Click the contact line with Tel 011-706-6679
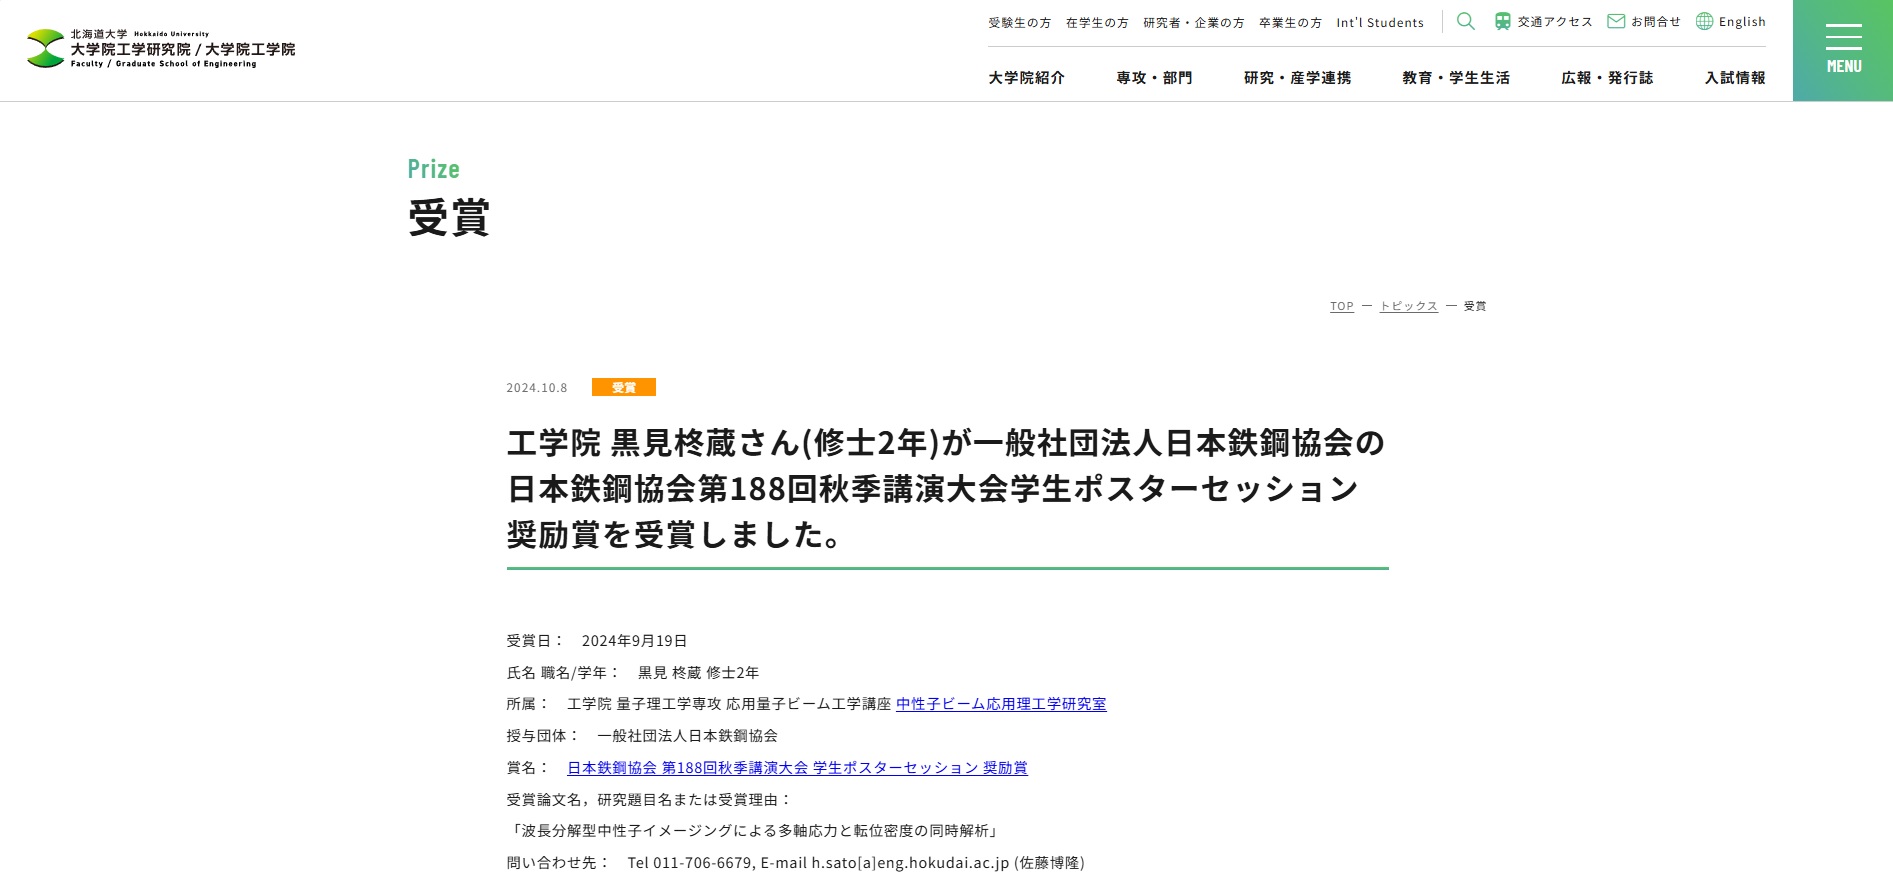Viewport: 1893px width, 875px height. pos(796,863)
